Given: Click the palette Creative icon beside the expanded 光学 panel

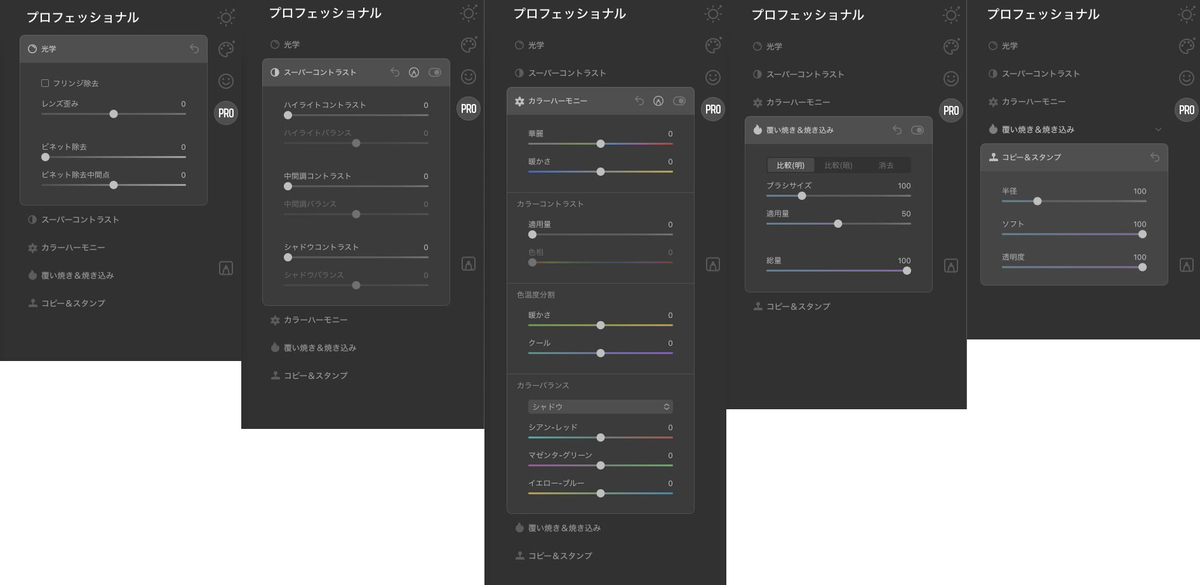Looking at the screenshot, I should click(x=227, y=49).
